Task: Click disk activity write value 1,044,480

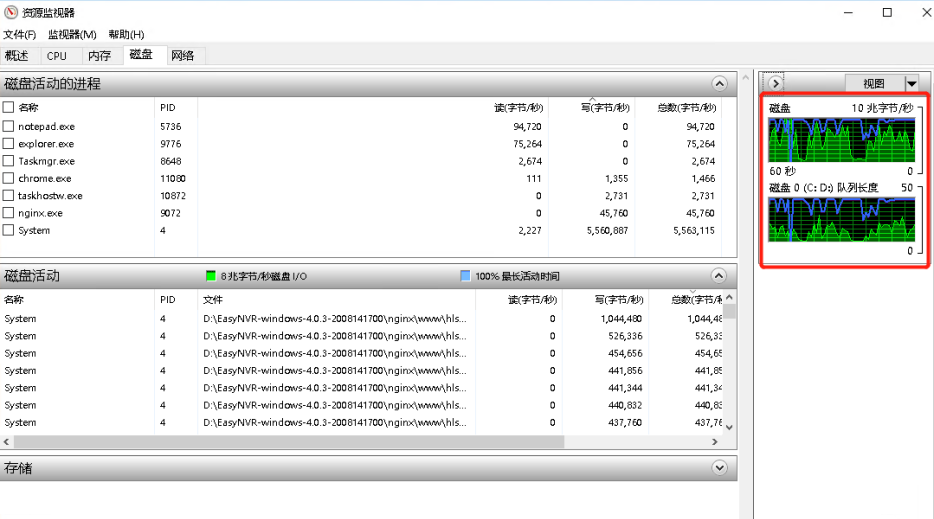Action: point(621,319)
